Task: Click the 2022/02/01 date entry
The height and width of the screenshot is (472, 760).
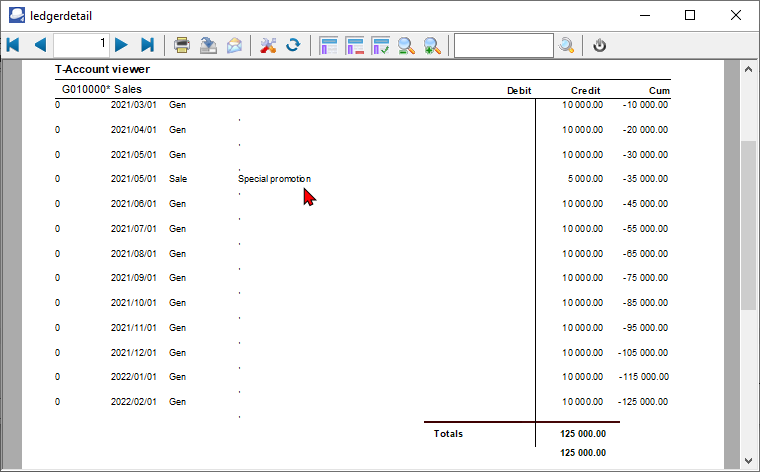Action: 133,402
